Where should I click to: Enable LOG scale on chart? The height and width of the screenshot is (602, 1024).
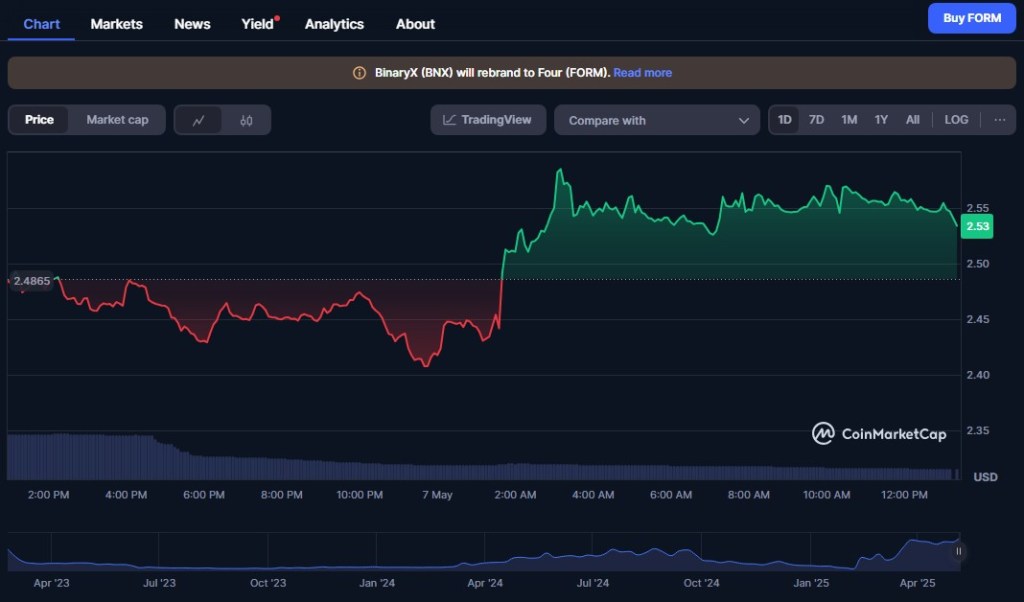[956, 120]
